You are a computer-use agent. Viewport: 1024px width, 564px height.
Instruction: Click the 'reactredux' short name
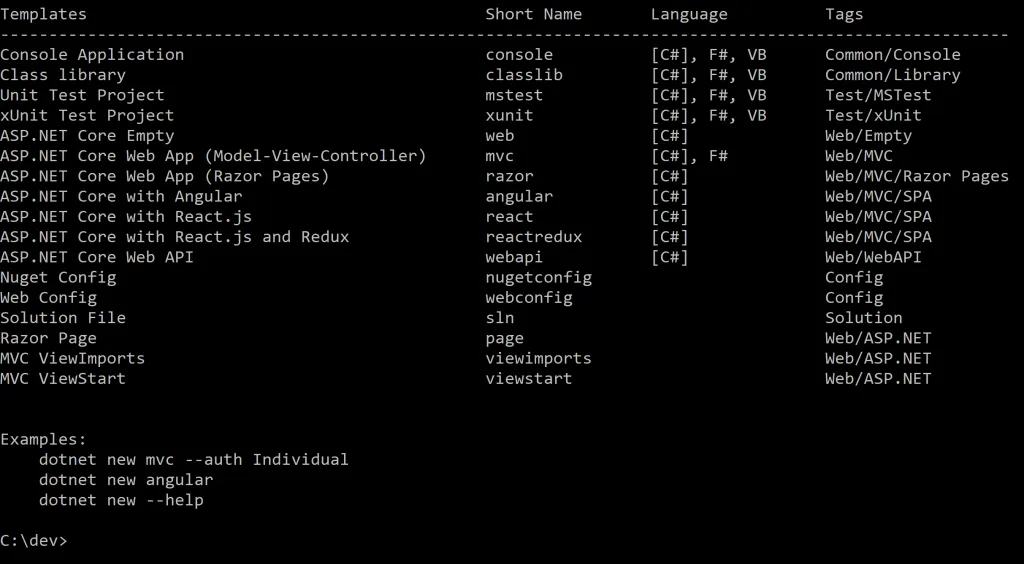point(533,237)
